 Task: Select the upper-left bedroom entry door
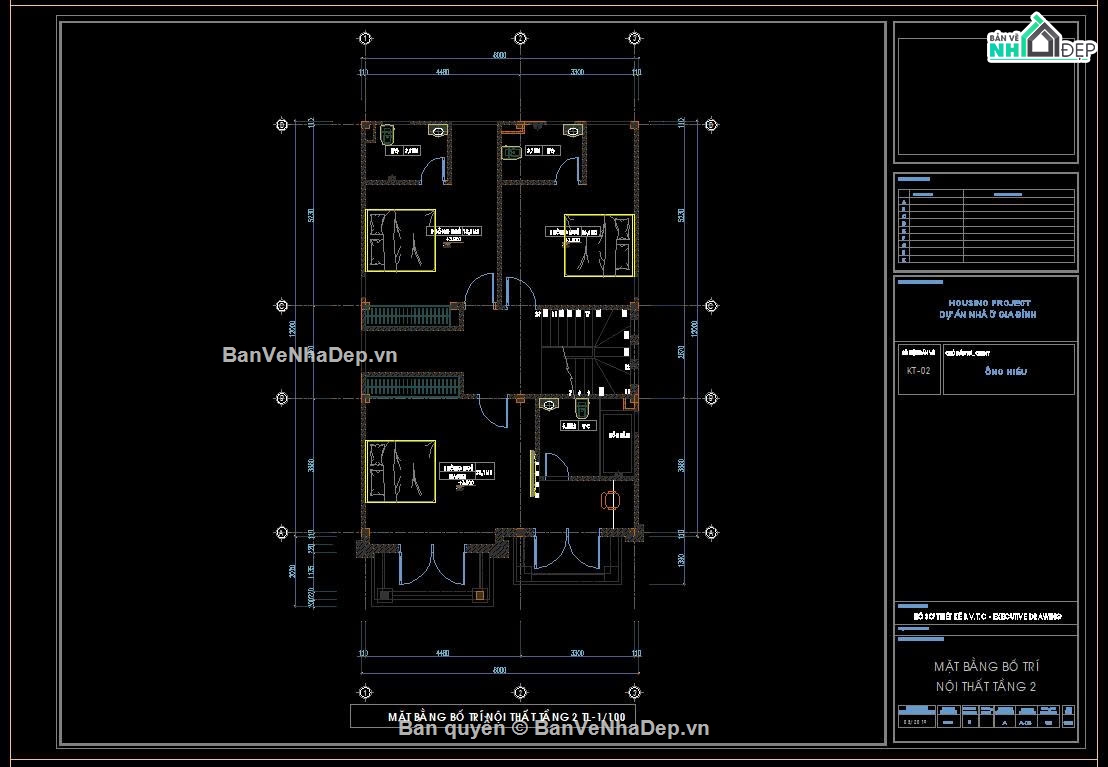click(481, 289)
